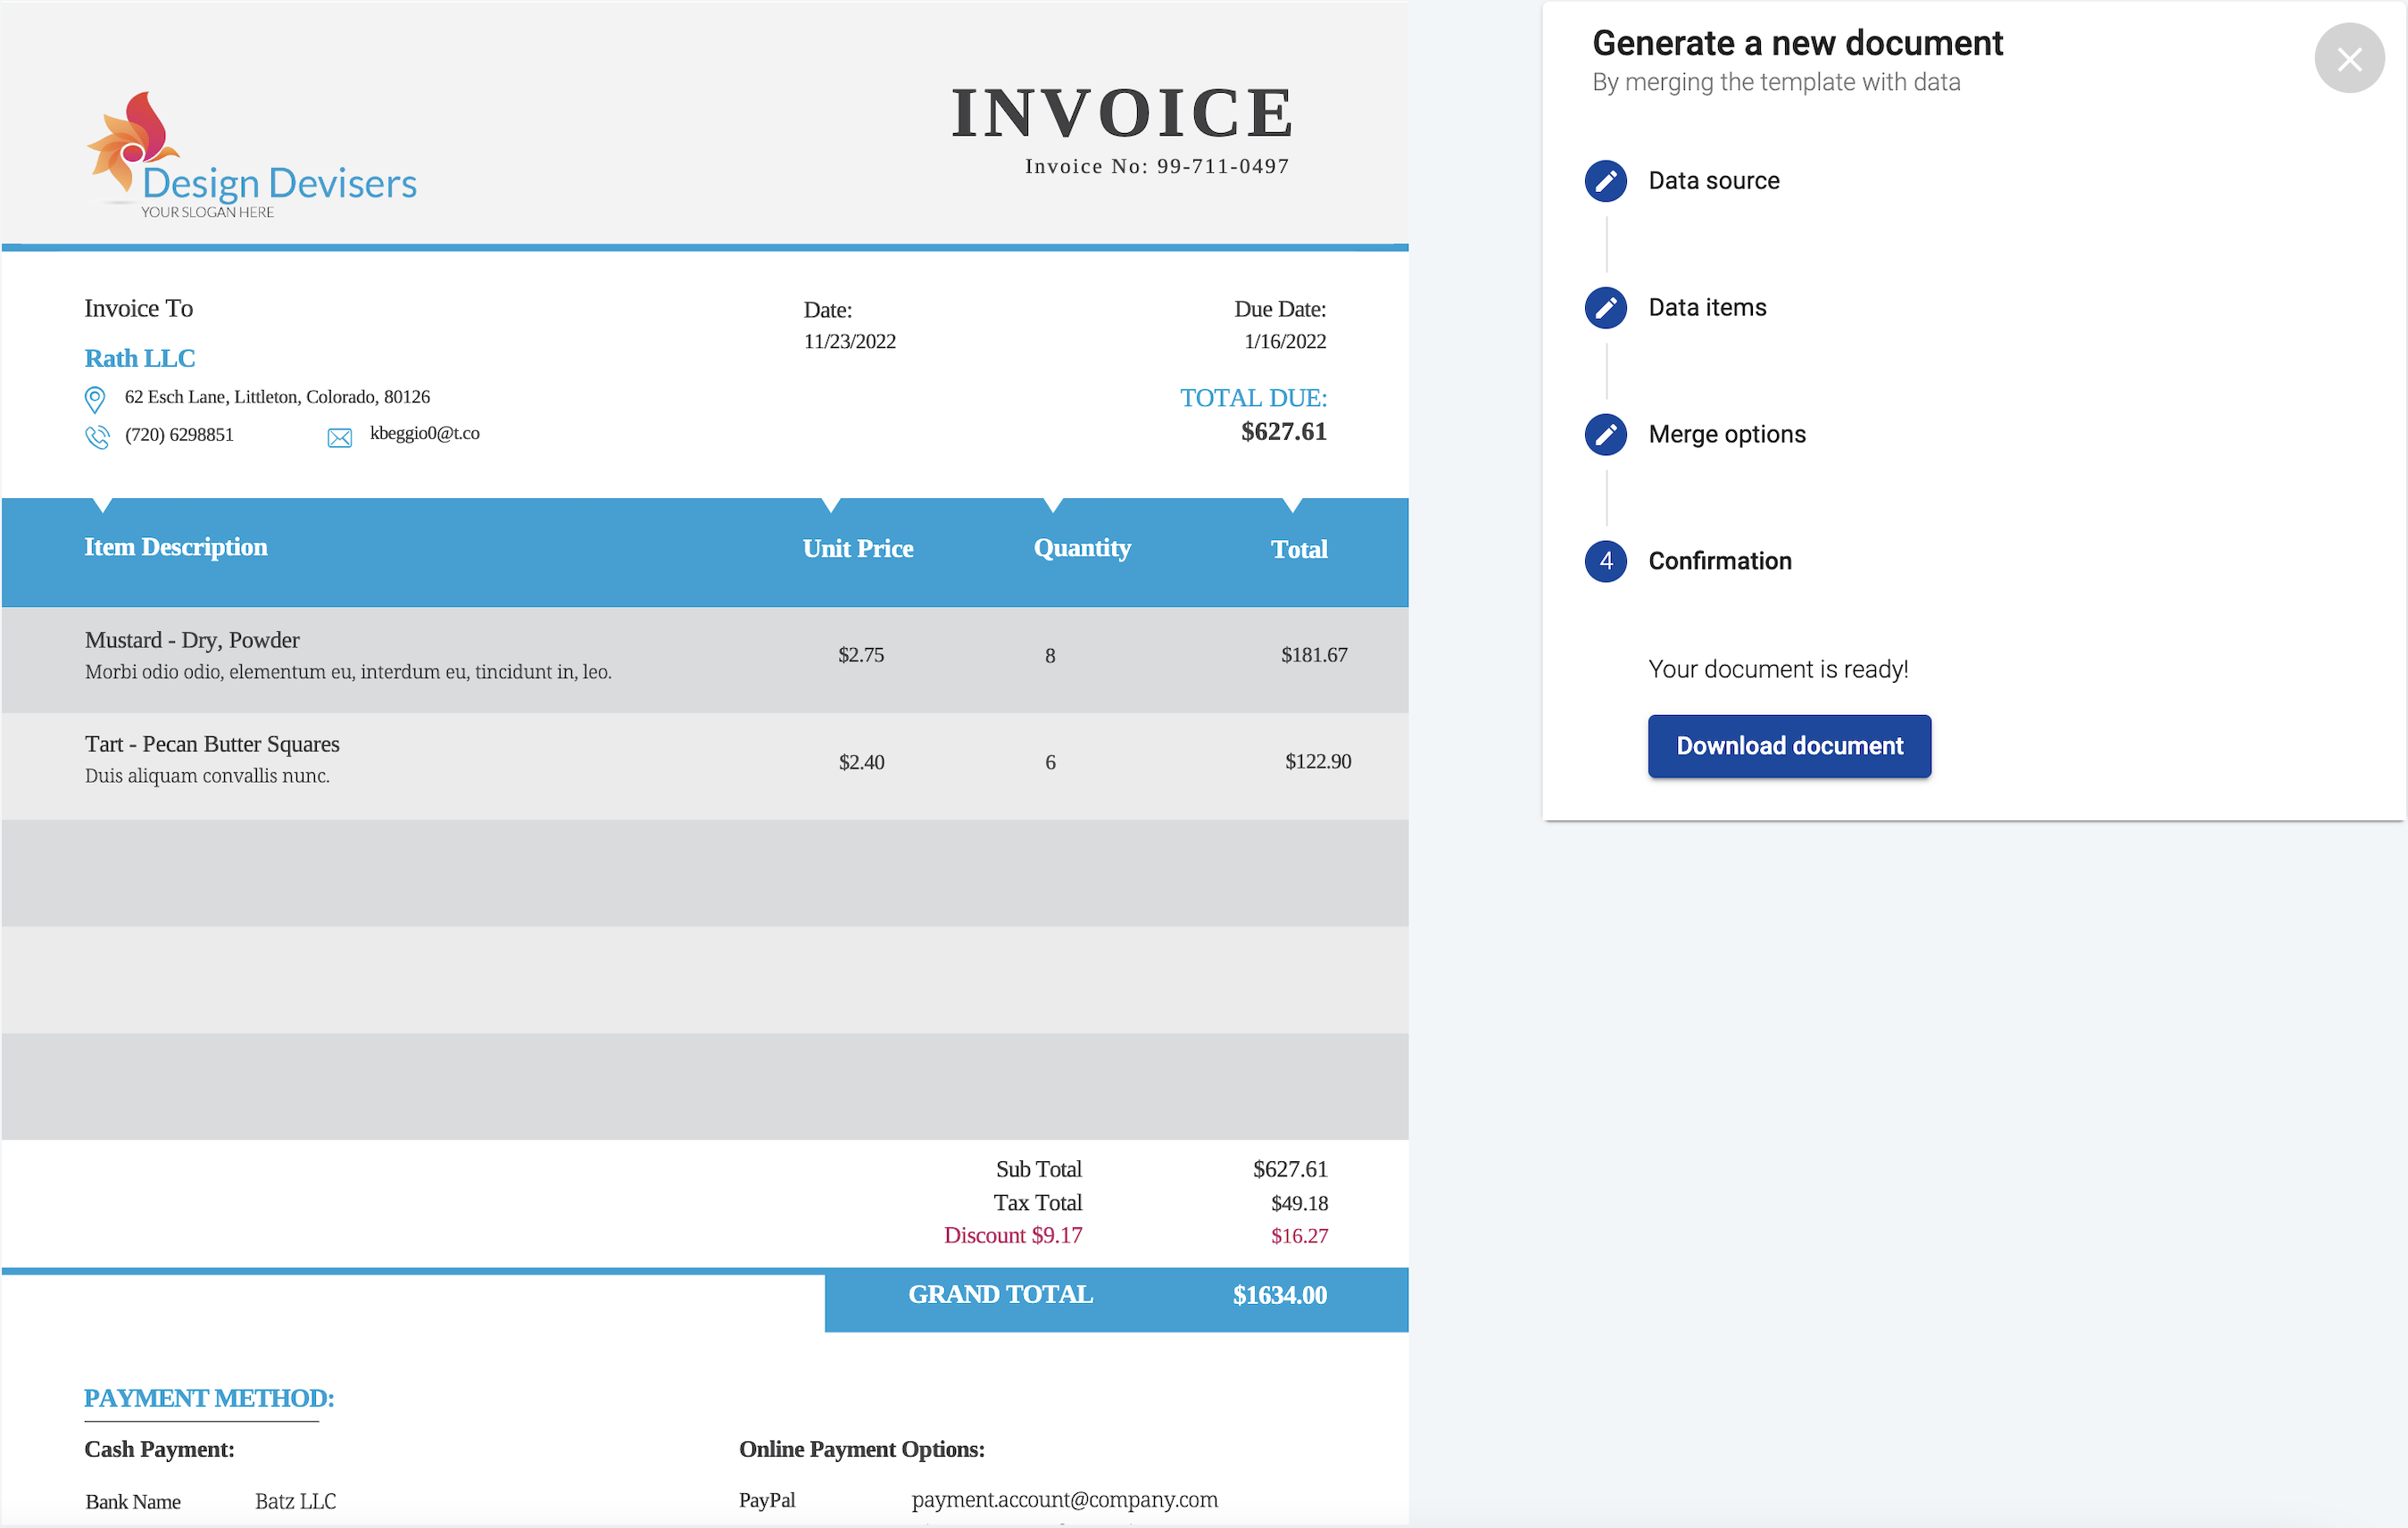Screen dimensions: 2408x1528
Task: Edit the Data source step pencil icon
Action: coord(1605,181)
